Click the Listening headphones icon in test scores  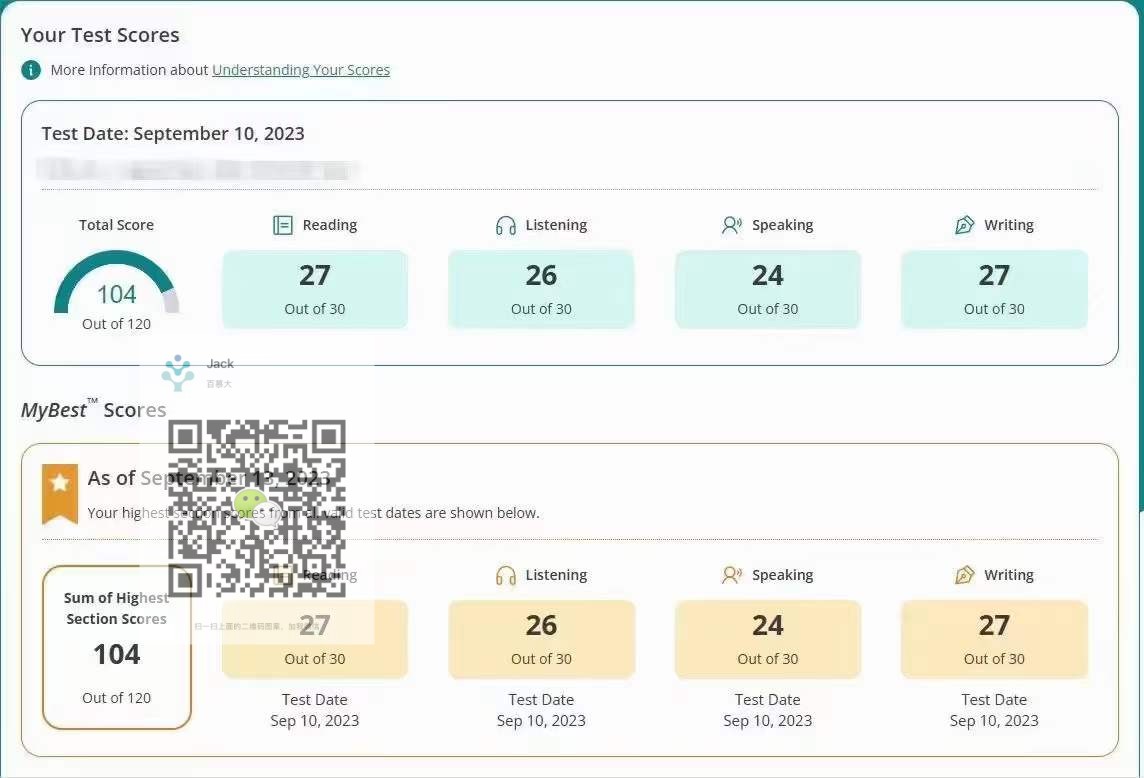pyautogui.click(x=506, y=226)
